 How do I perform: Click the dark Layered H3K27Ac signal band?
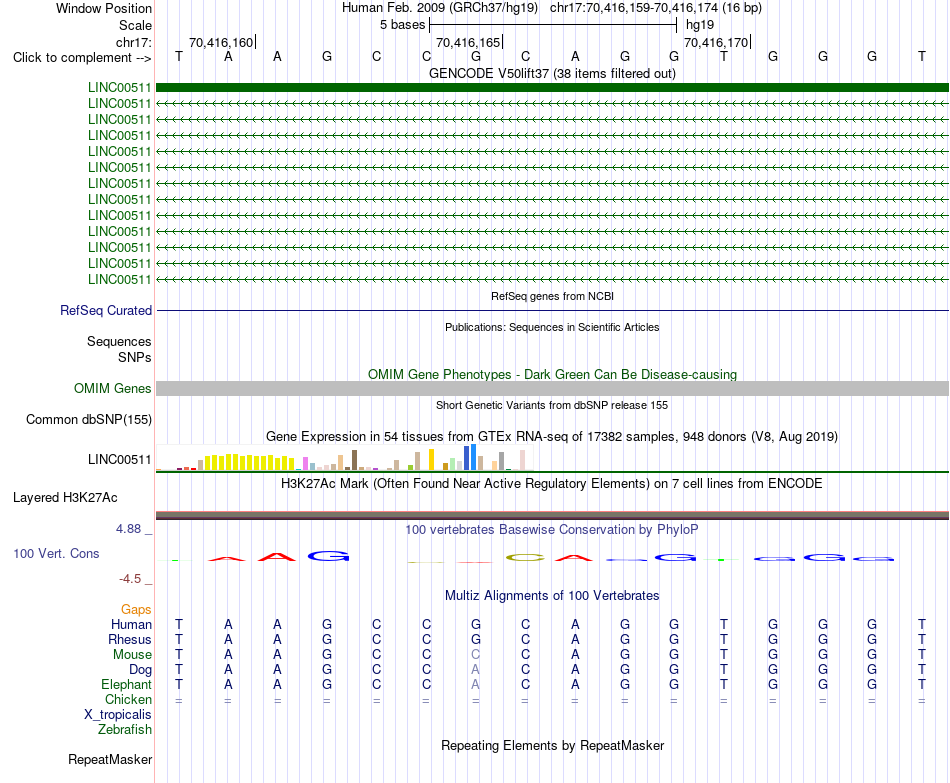[x=552, y=516]
